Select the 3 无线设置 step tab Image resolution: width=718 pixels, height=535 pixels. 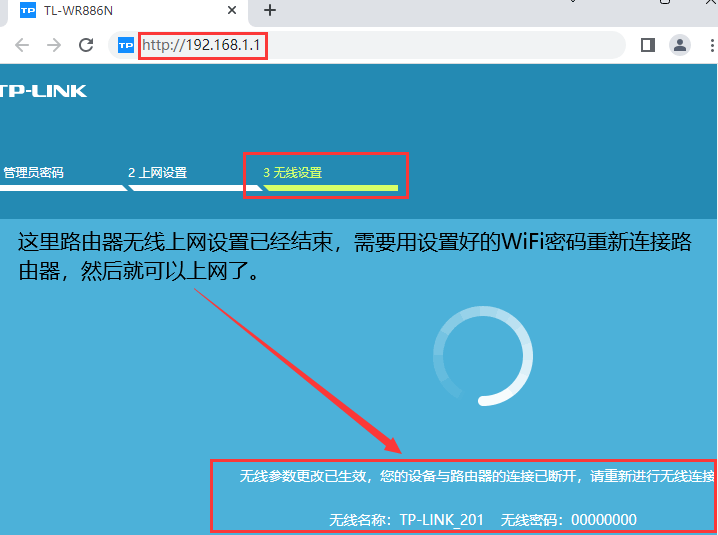click(293, 173)
